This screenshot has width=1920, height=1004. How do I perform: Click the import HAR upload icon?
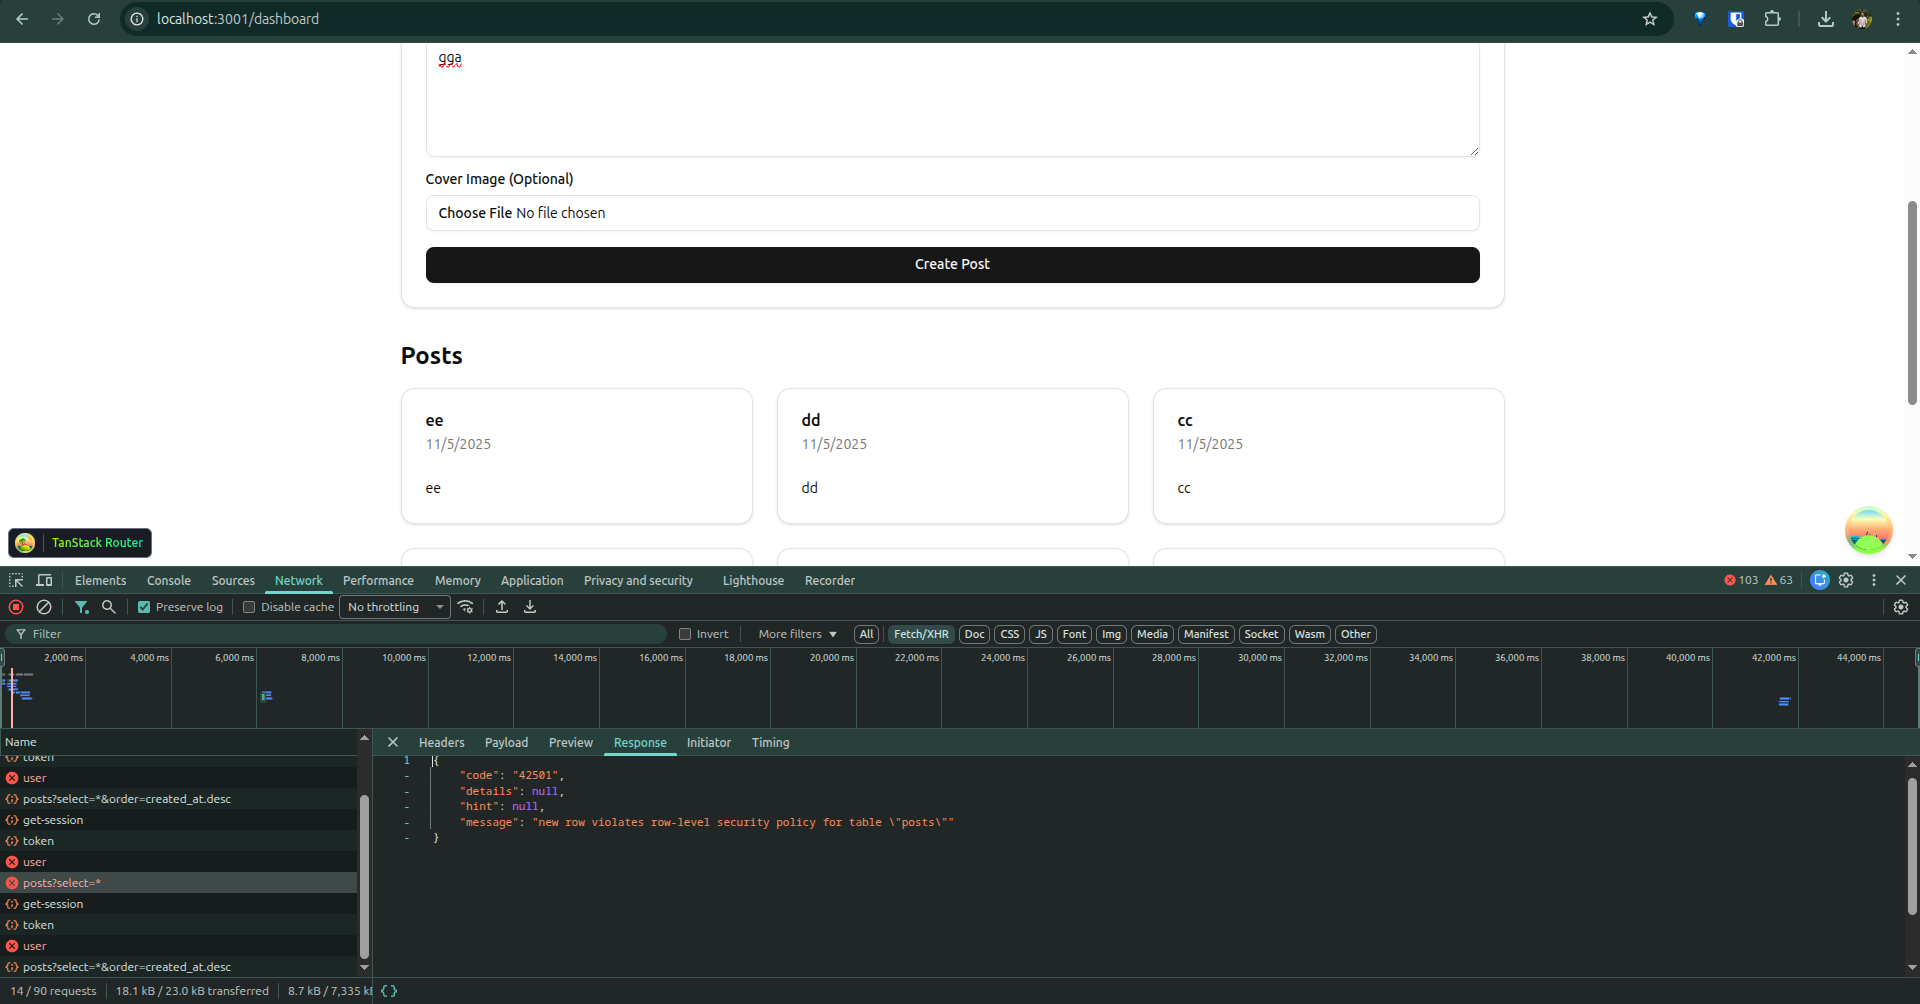[502, 607]
